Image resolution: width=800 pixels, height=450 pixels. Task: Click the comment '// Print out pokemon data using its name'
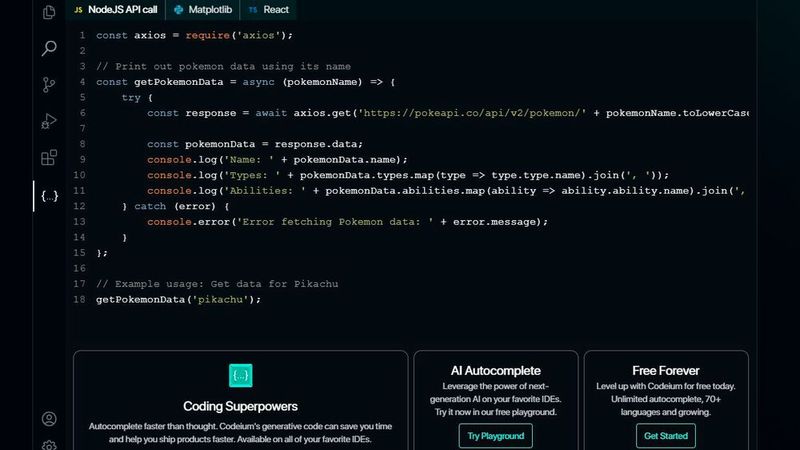tap(223, 66)
